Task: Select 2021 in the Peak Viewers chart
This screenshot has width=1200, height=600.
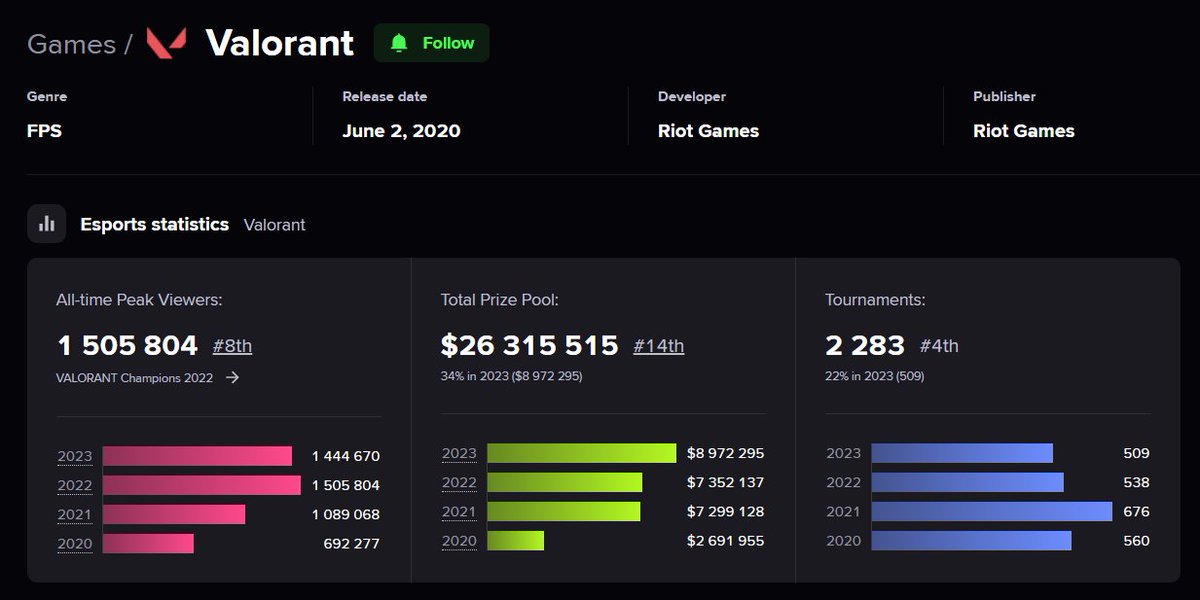Action: pos(74,515)
